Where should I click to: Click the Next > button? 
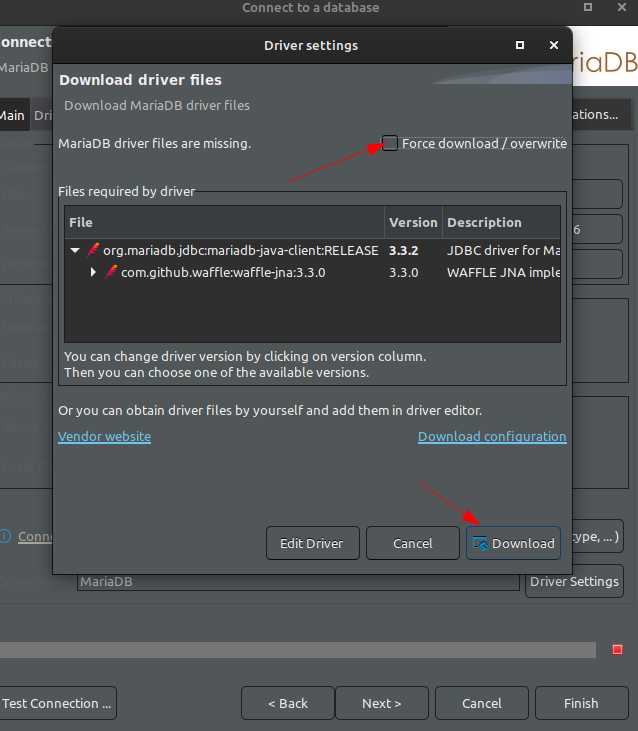(x=382, y=703)
